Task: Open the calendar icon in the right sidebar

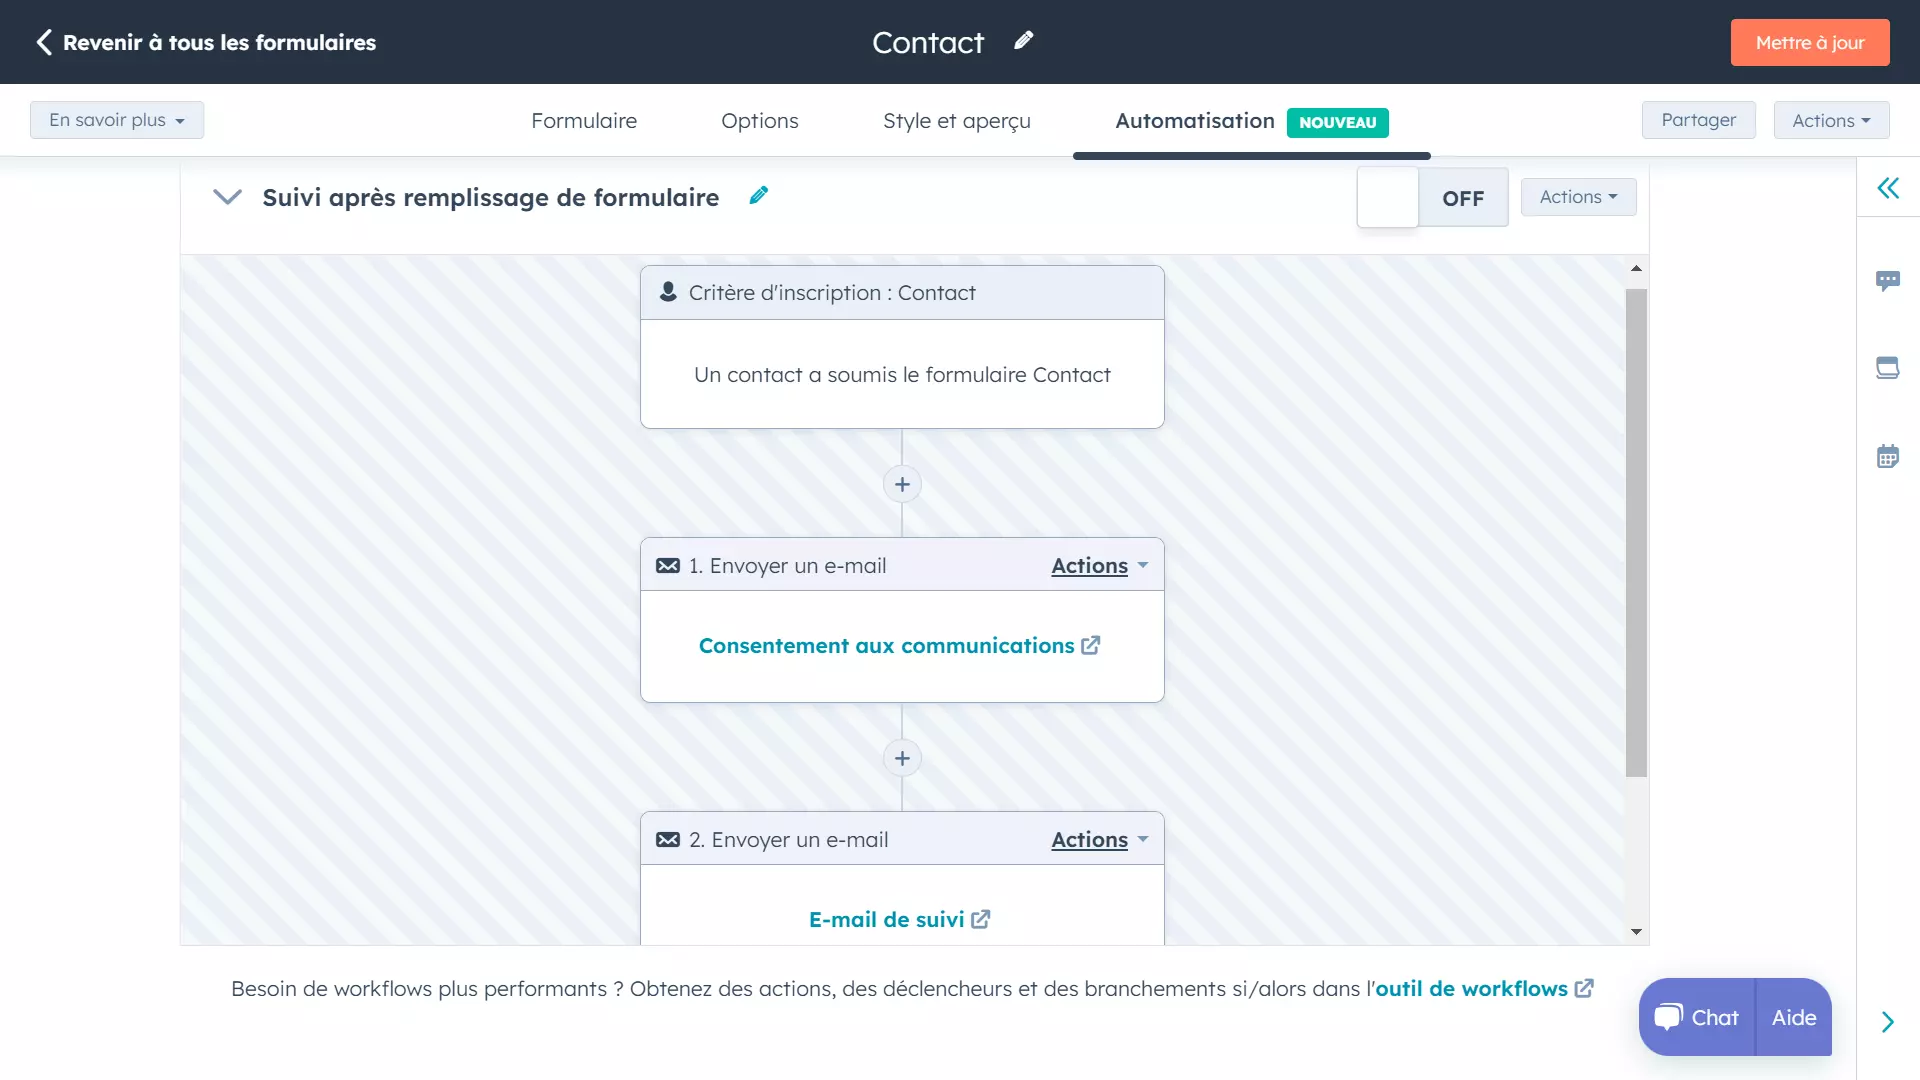Action: 1887,457
